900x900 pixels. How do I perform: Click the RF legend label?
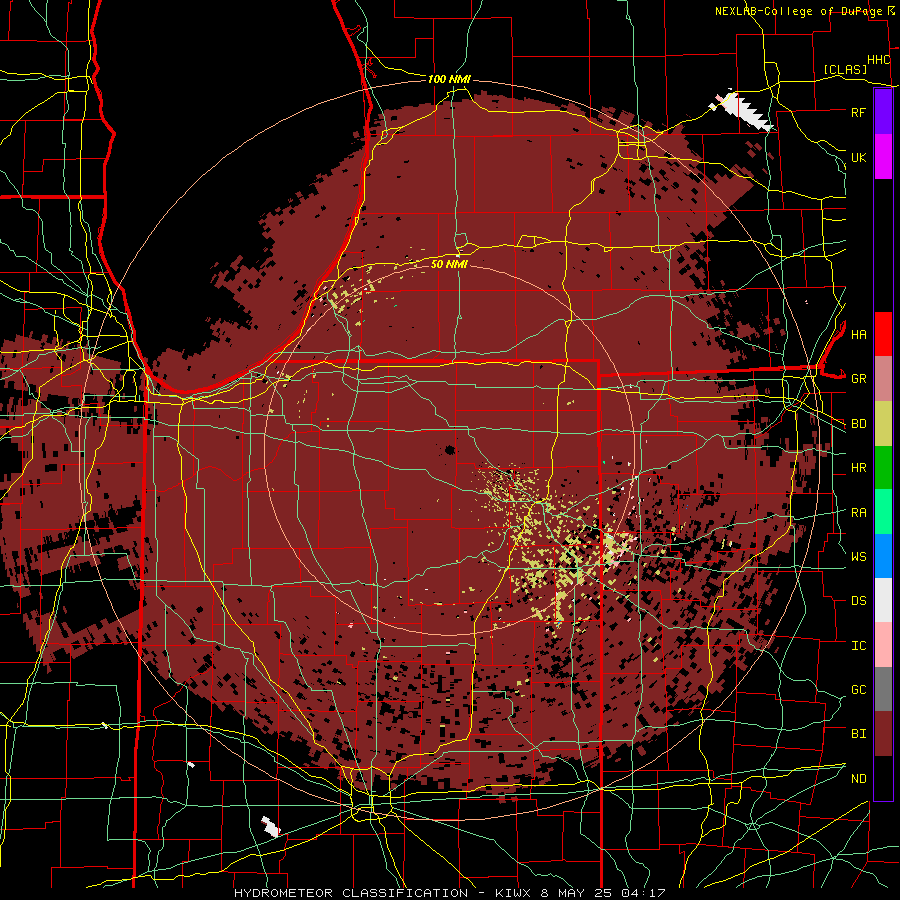(x=858, y=112)
